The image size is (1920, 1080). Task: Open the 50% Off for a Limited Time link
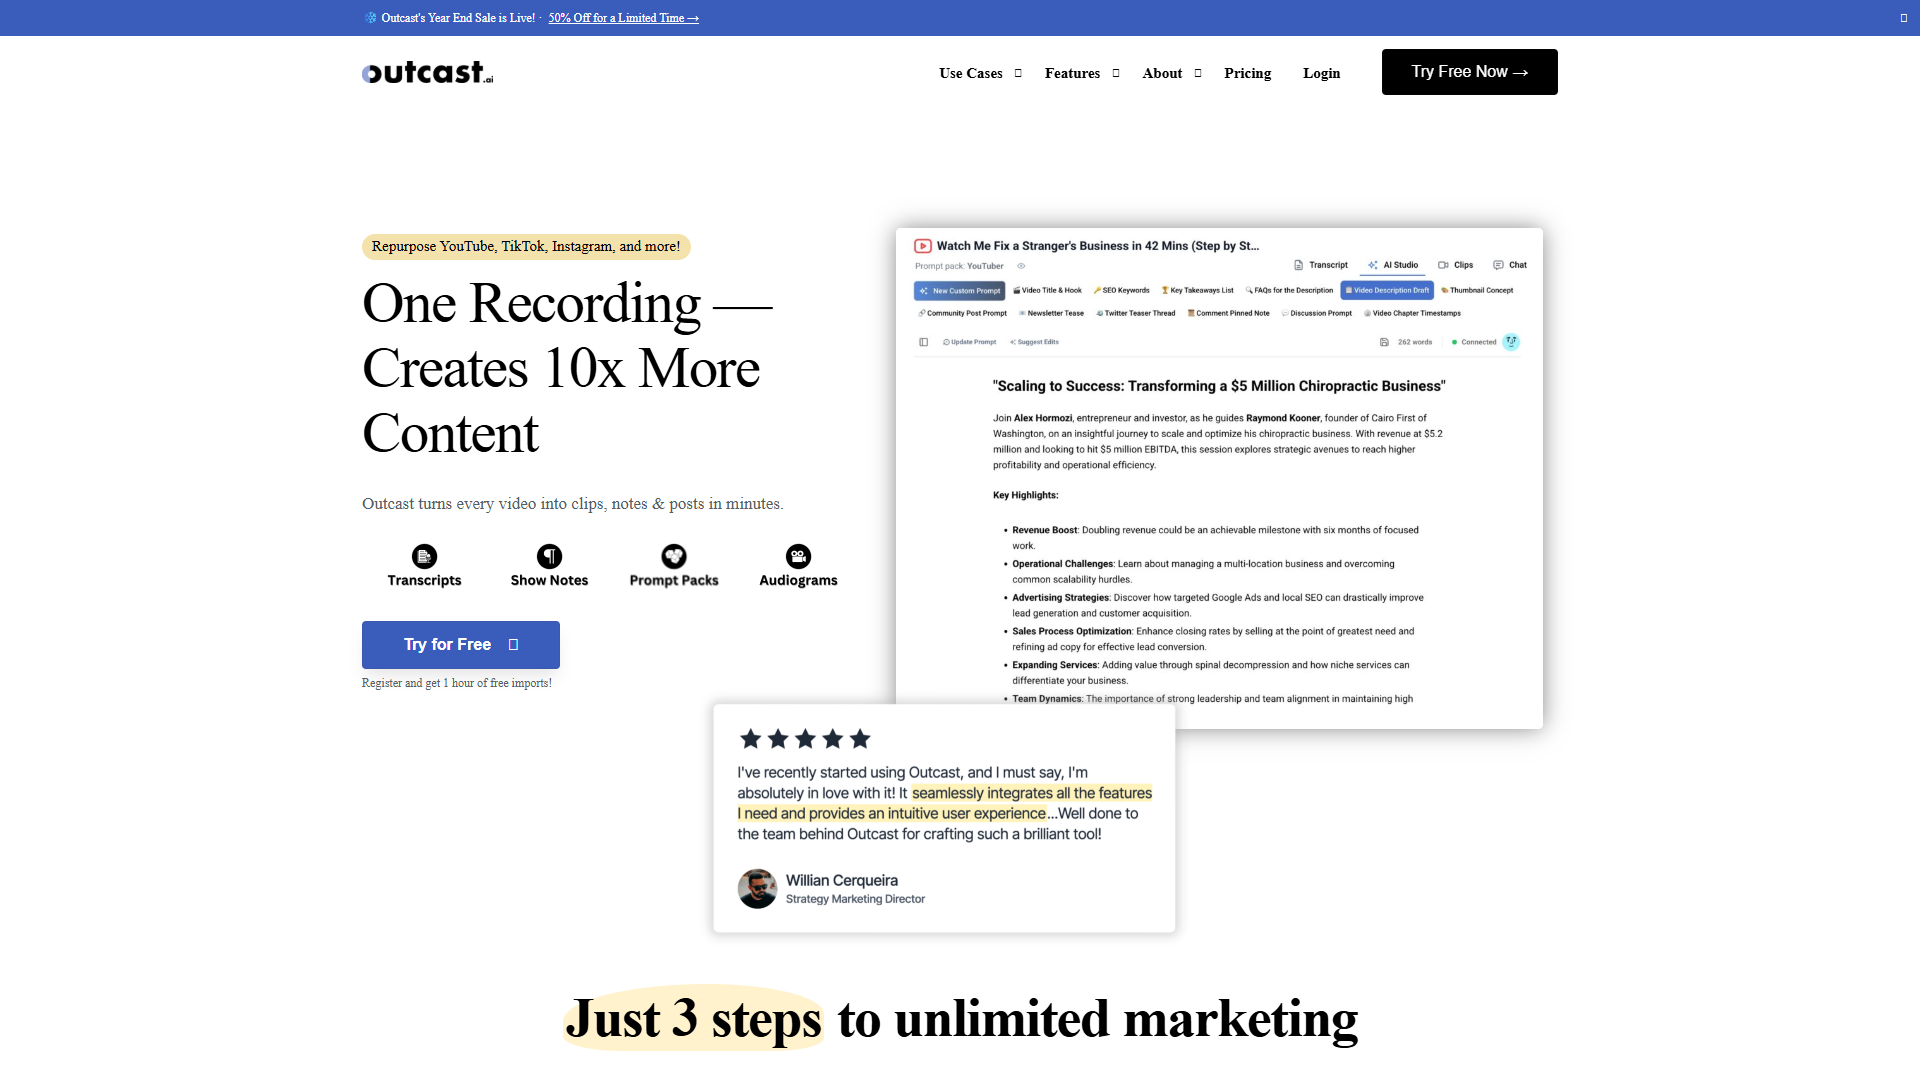[624, 18]
